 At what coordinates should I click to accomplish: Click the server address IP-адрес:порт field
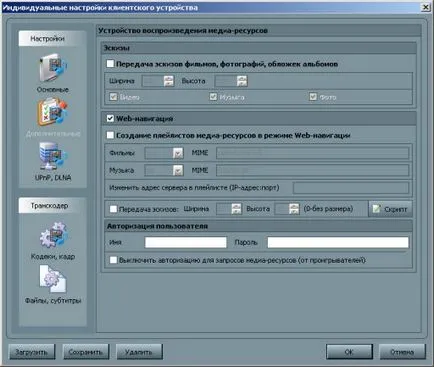coord(351,188)
